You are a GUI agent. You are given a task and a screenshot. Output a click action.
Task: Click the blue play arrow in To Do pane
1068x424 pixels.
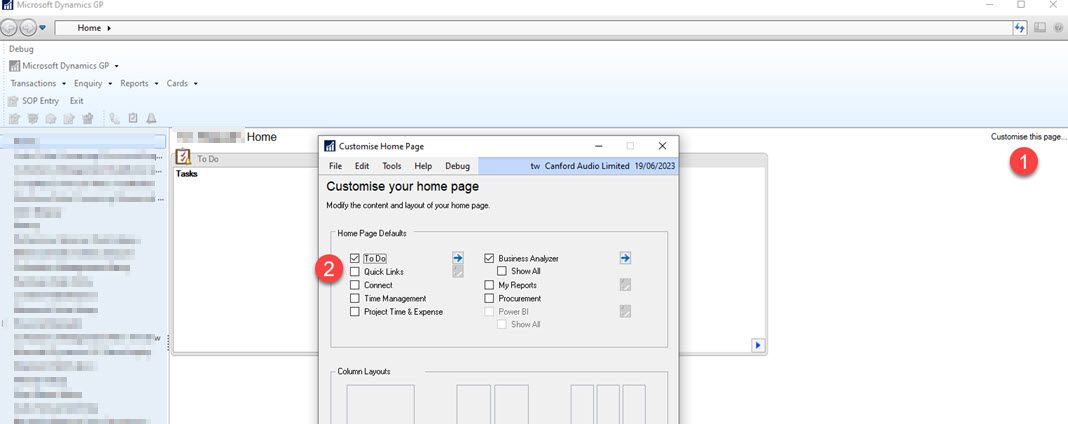click(758, 345)
